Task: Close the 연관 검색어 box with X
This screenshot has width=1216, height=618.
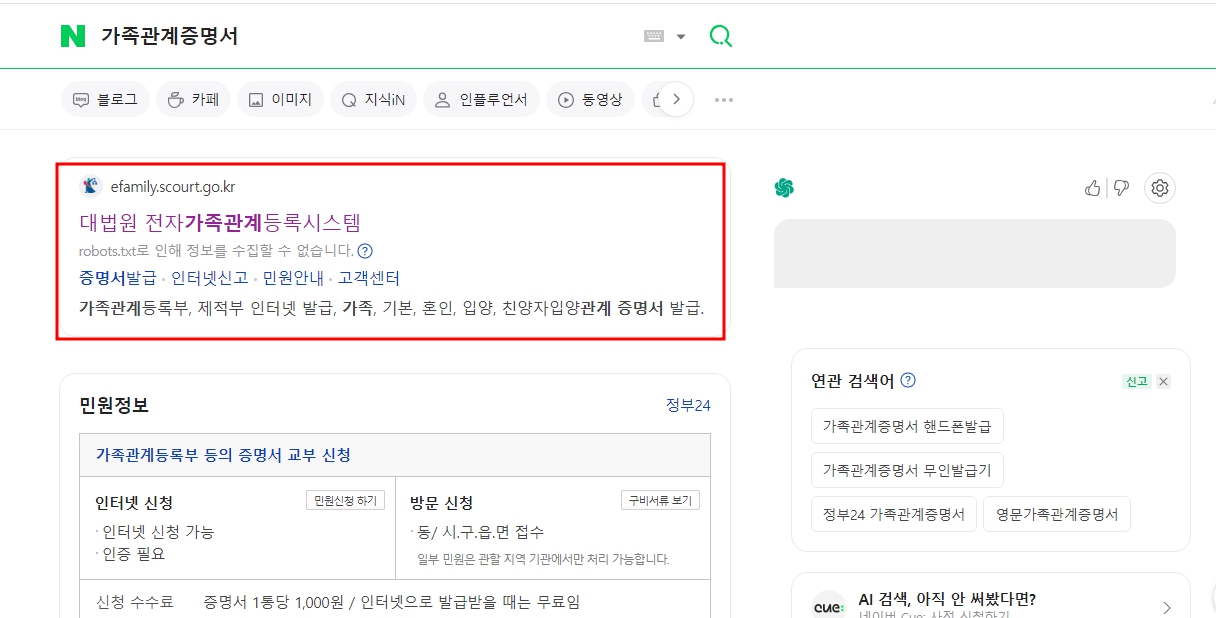Action: click(x=1163, y=381)
